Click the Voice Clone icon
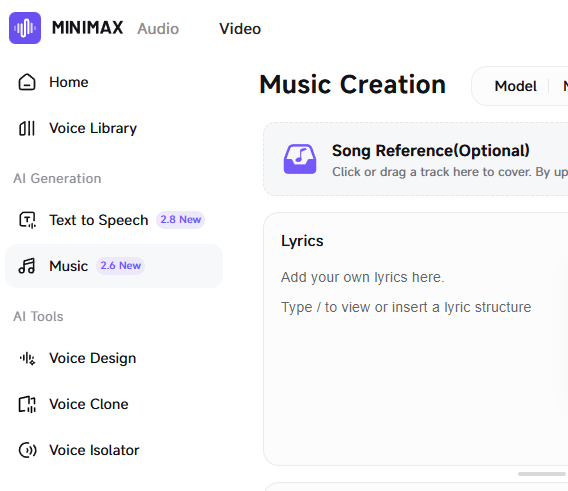The image size is (568, 491). (27, 404)
